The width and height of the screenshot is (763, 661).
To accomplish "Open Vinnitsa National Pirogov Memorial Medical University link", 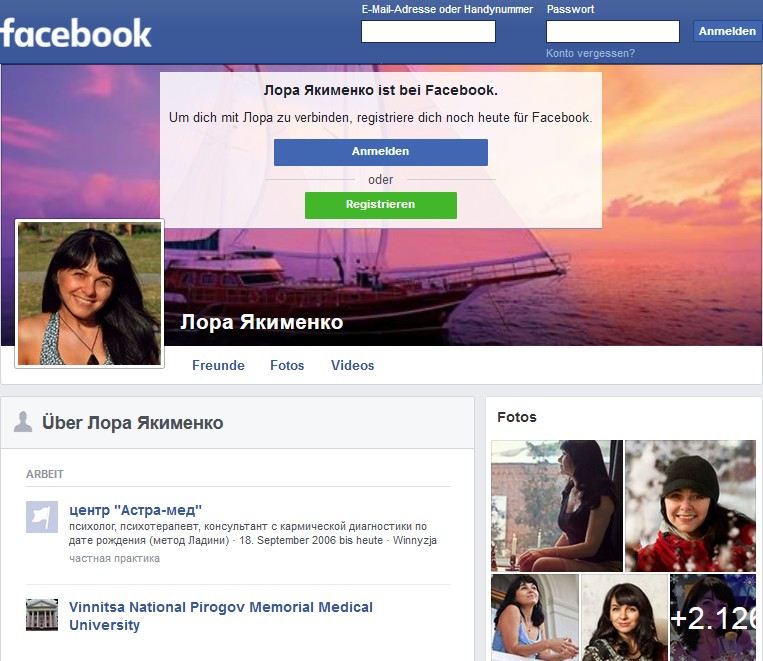I will [221, 616].
